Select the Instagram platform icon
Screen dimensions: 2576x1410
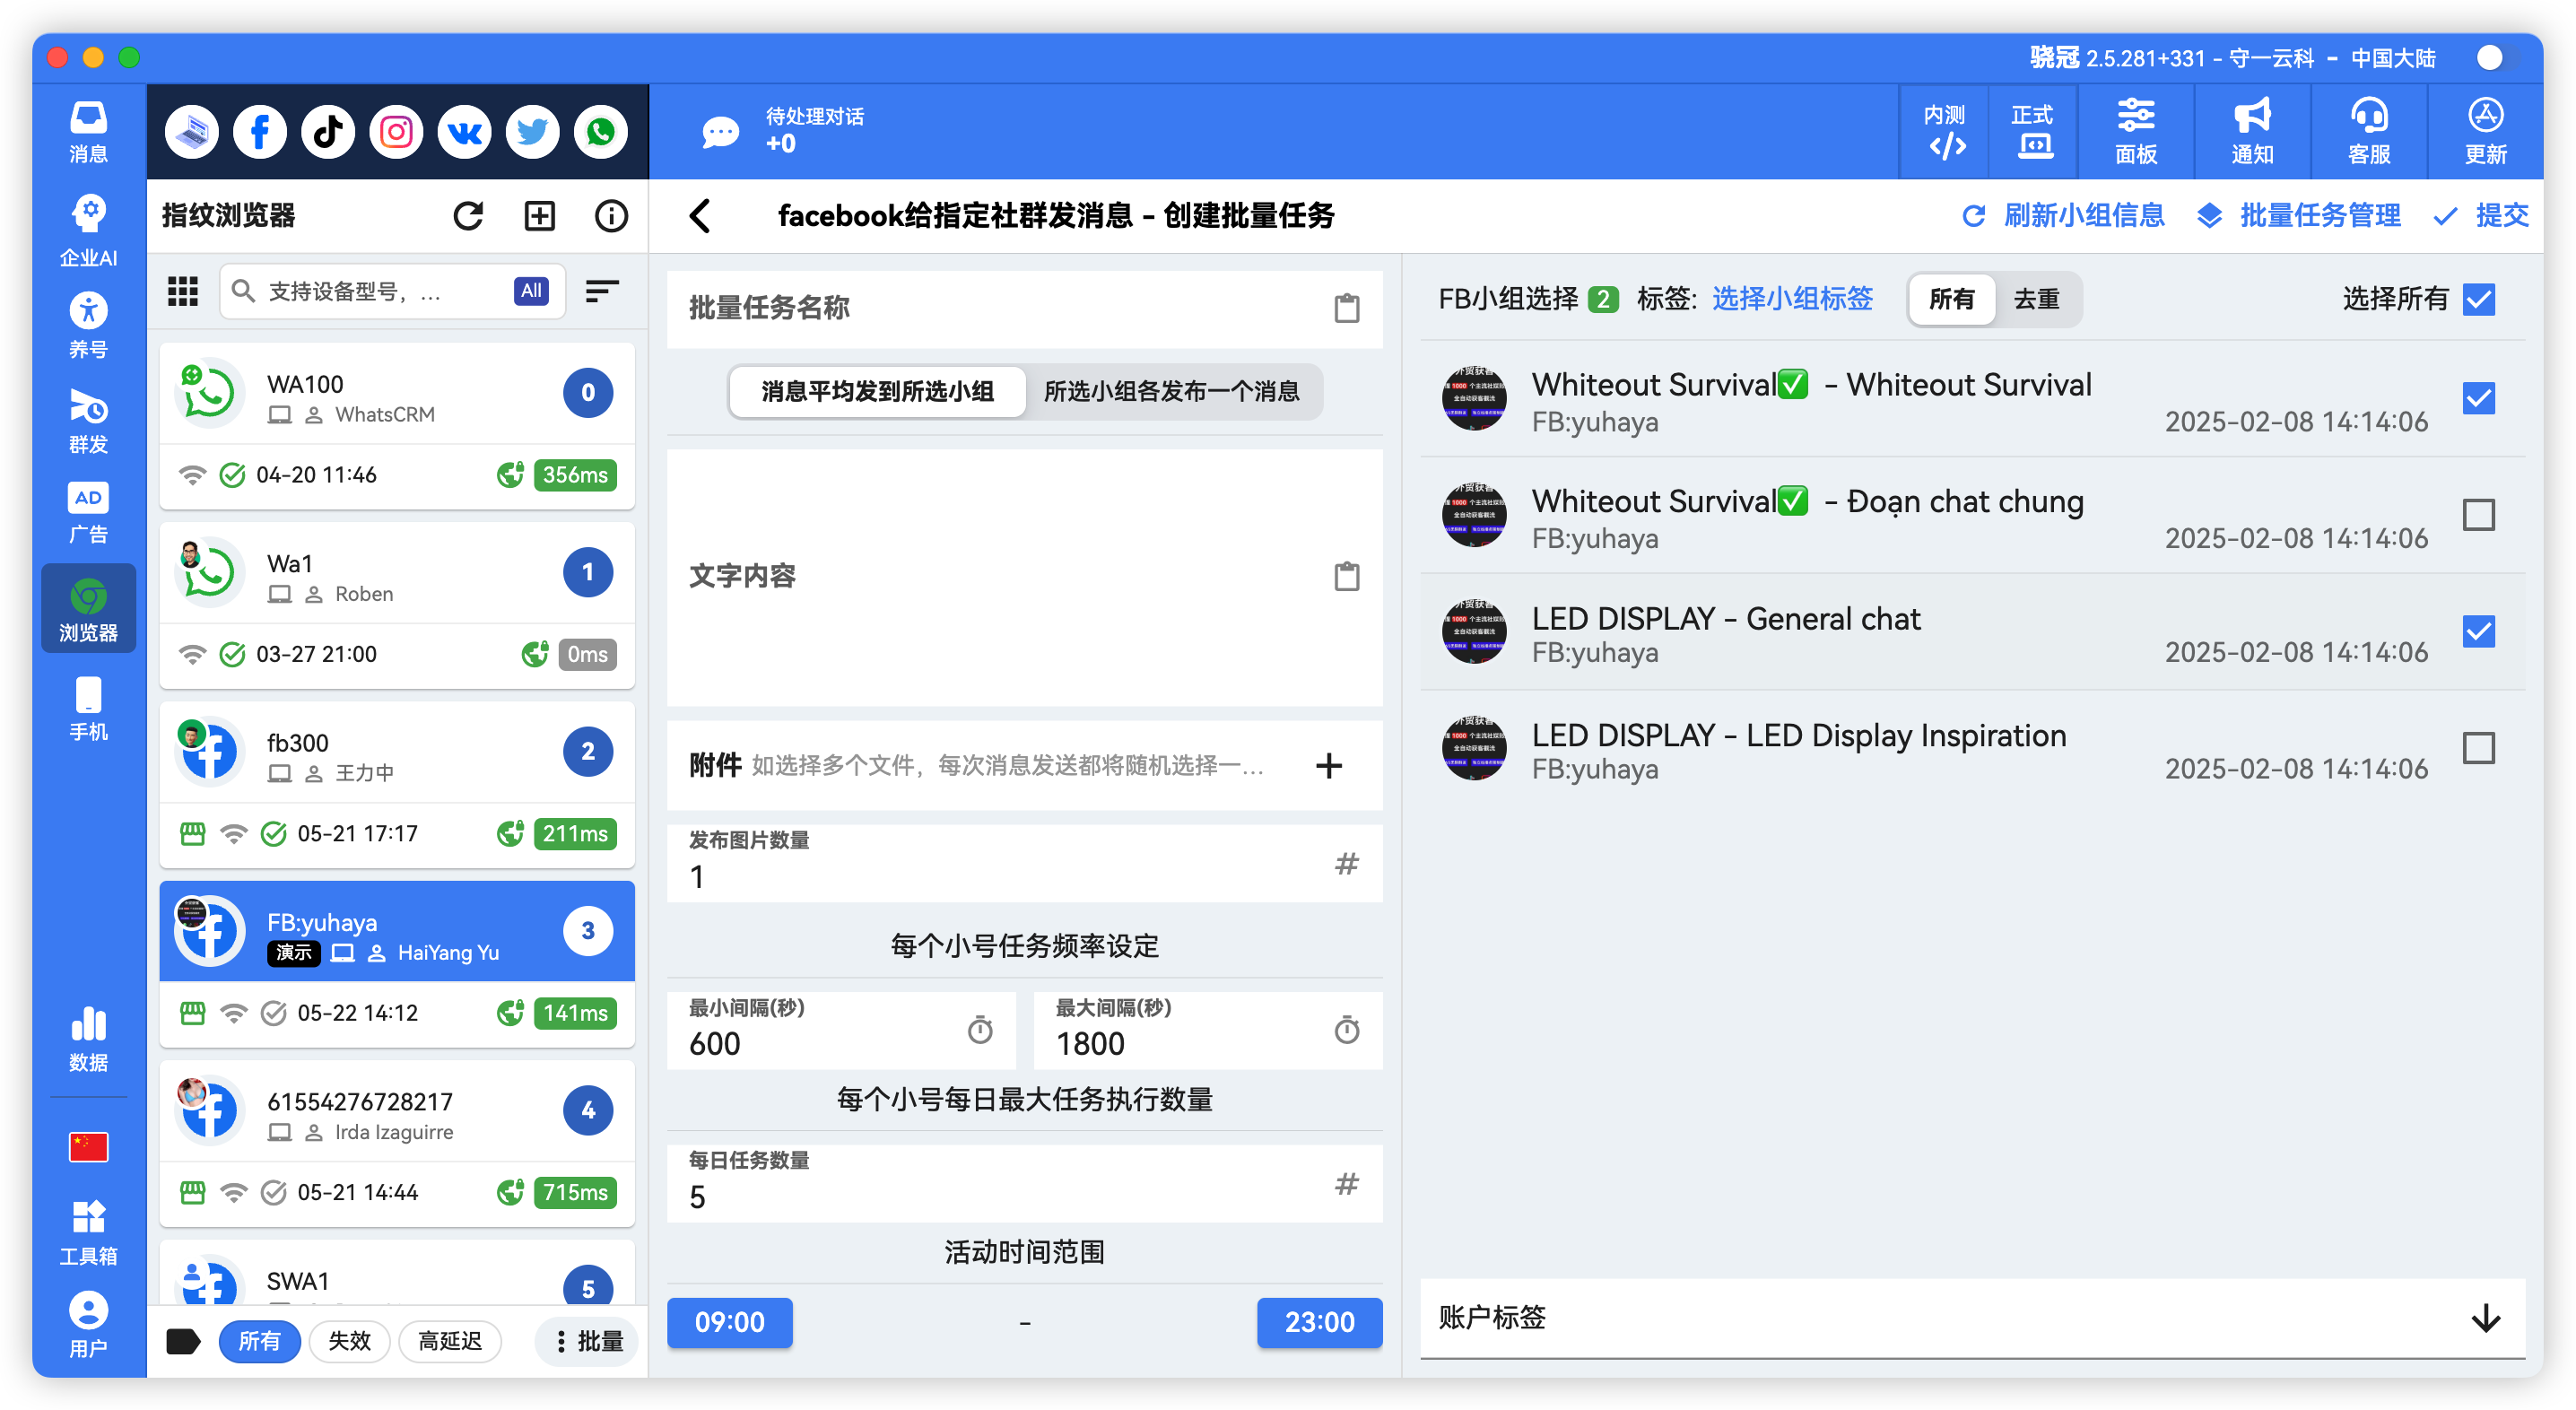coord(396,131)
